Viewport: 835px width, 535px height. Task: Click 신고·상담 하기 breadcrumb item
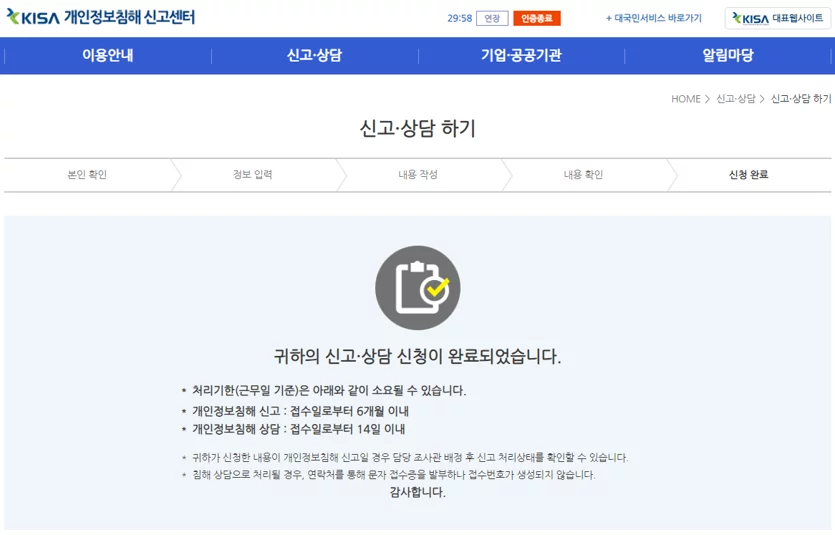pyautogui.click(x=800, y=99)
